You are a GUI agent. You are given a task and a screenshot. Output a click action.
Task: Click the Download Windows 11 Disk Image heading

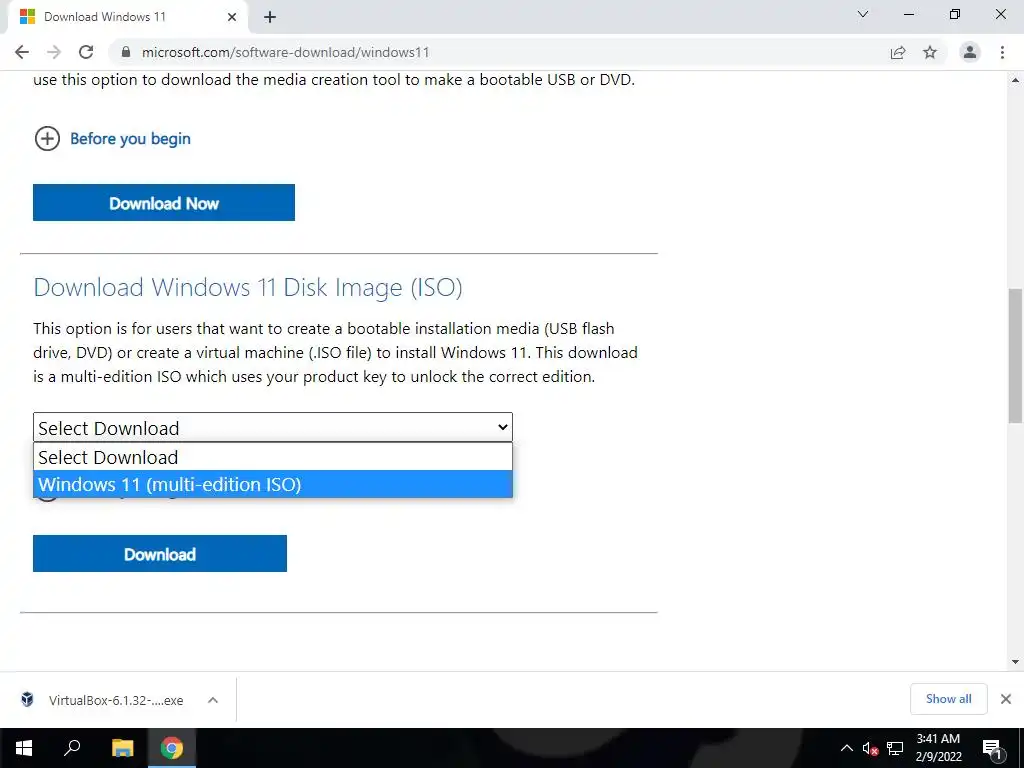point(248,287)
